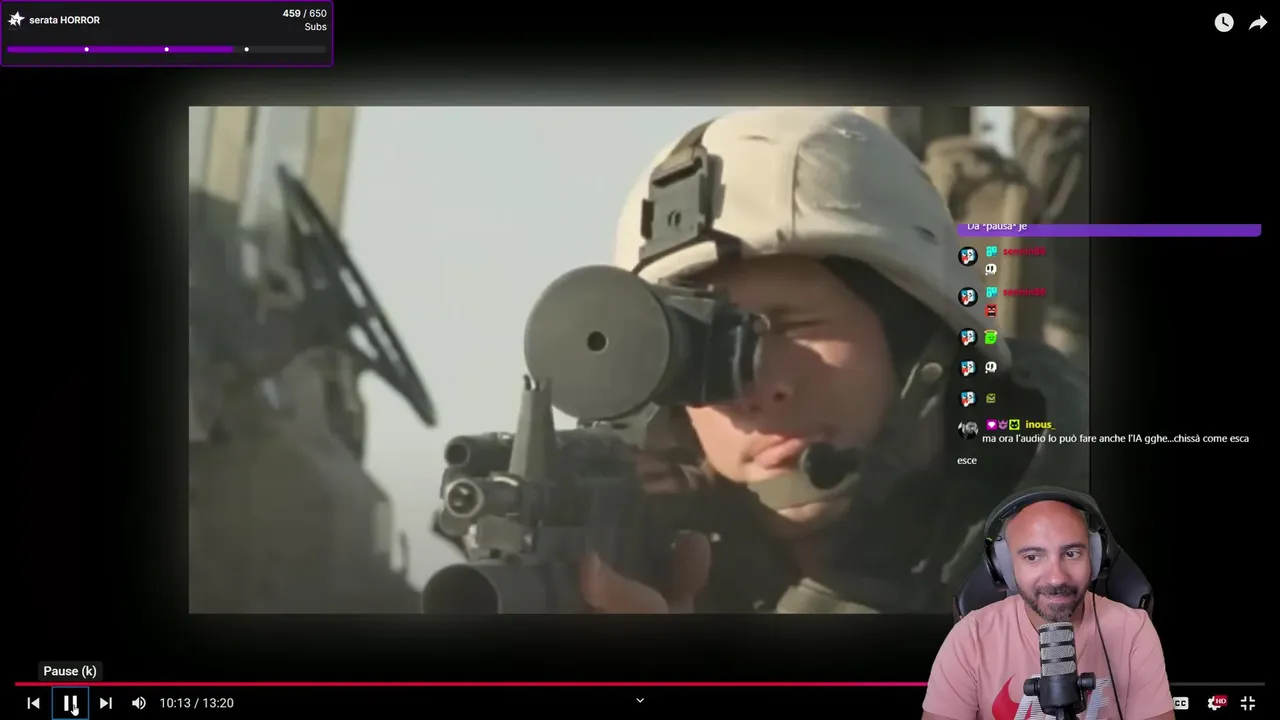Toggle closed captions CC button
Screen dimensions: 1280x720
[x=1181, y=703]
